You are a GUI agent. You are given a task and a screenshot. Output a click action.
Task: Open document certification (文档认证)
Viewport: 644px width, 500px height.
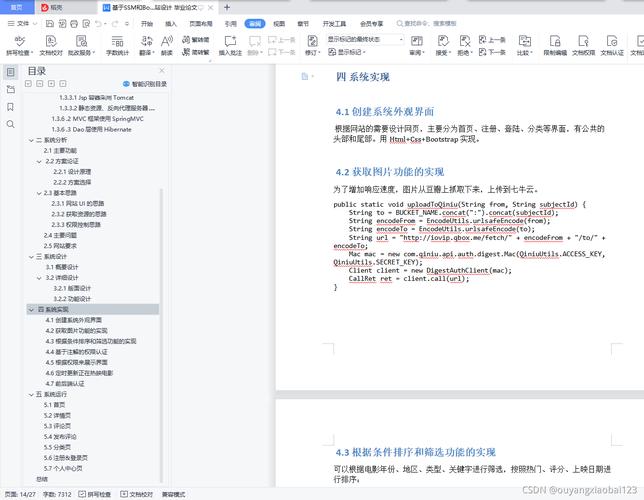pos(612,45)
